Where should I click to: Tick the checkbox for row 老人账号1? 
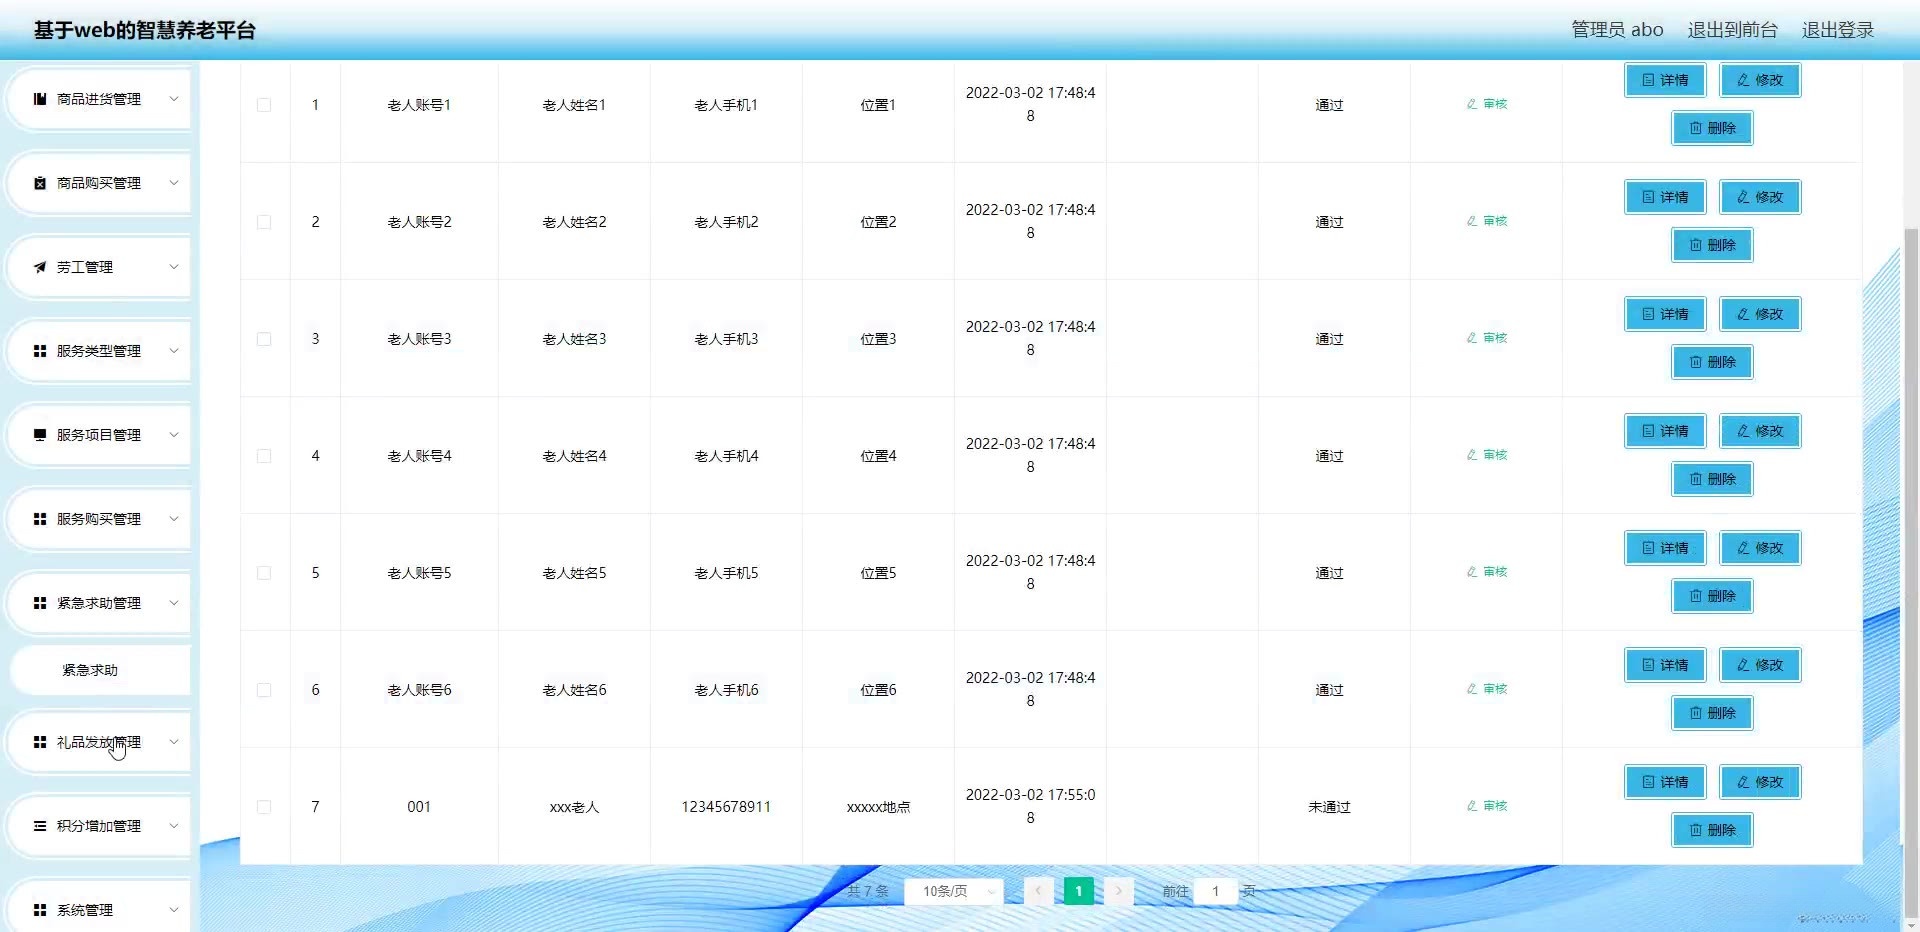coord(264,105)
